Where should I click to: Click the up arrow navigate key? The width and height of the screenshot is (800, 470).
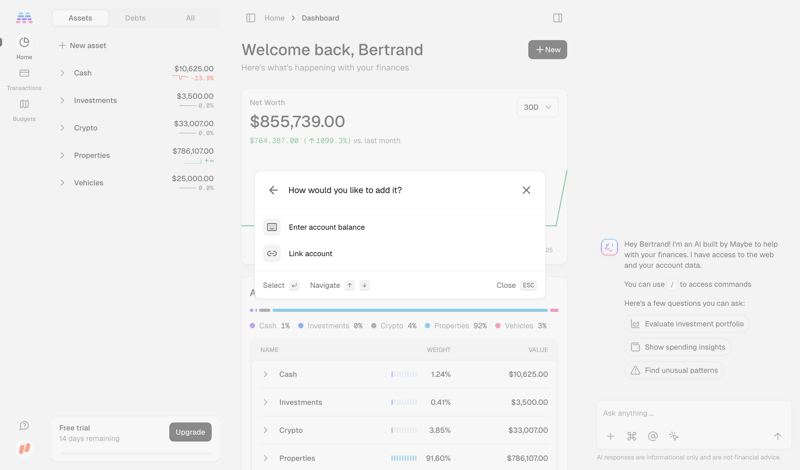[349, 285]
